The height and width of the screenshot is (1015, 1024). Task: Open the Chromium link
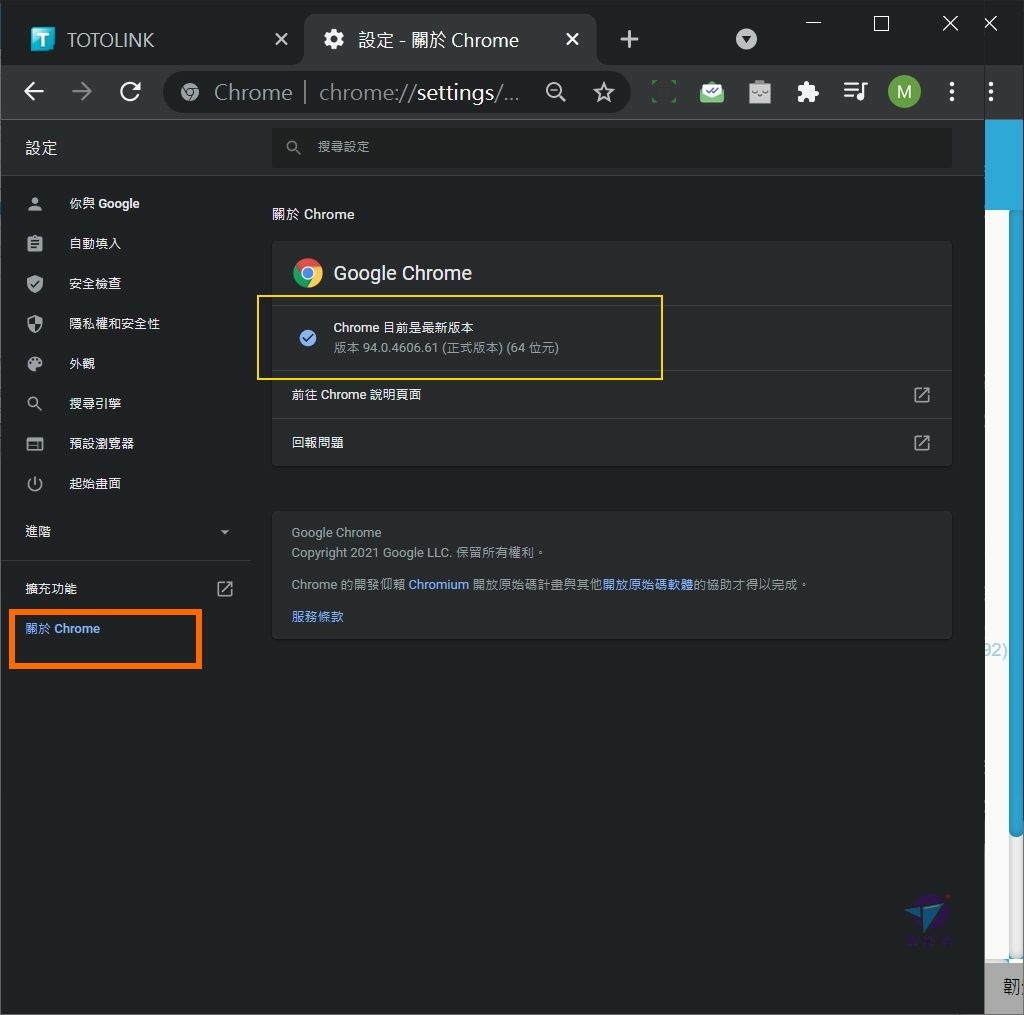coord(438,585)
